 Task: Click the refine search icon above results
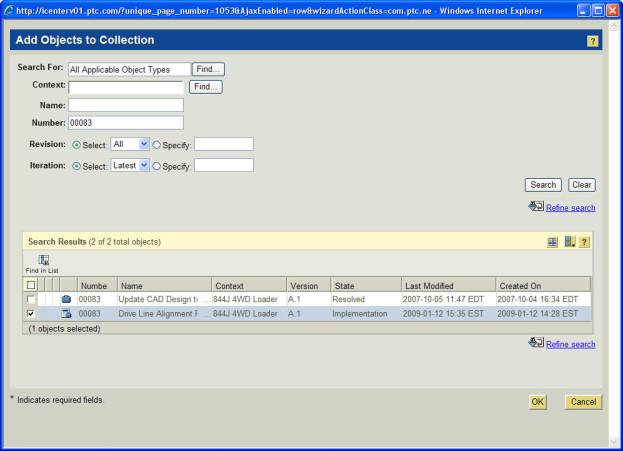click(536, 207)
